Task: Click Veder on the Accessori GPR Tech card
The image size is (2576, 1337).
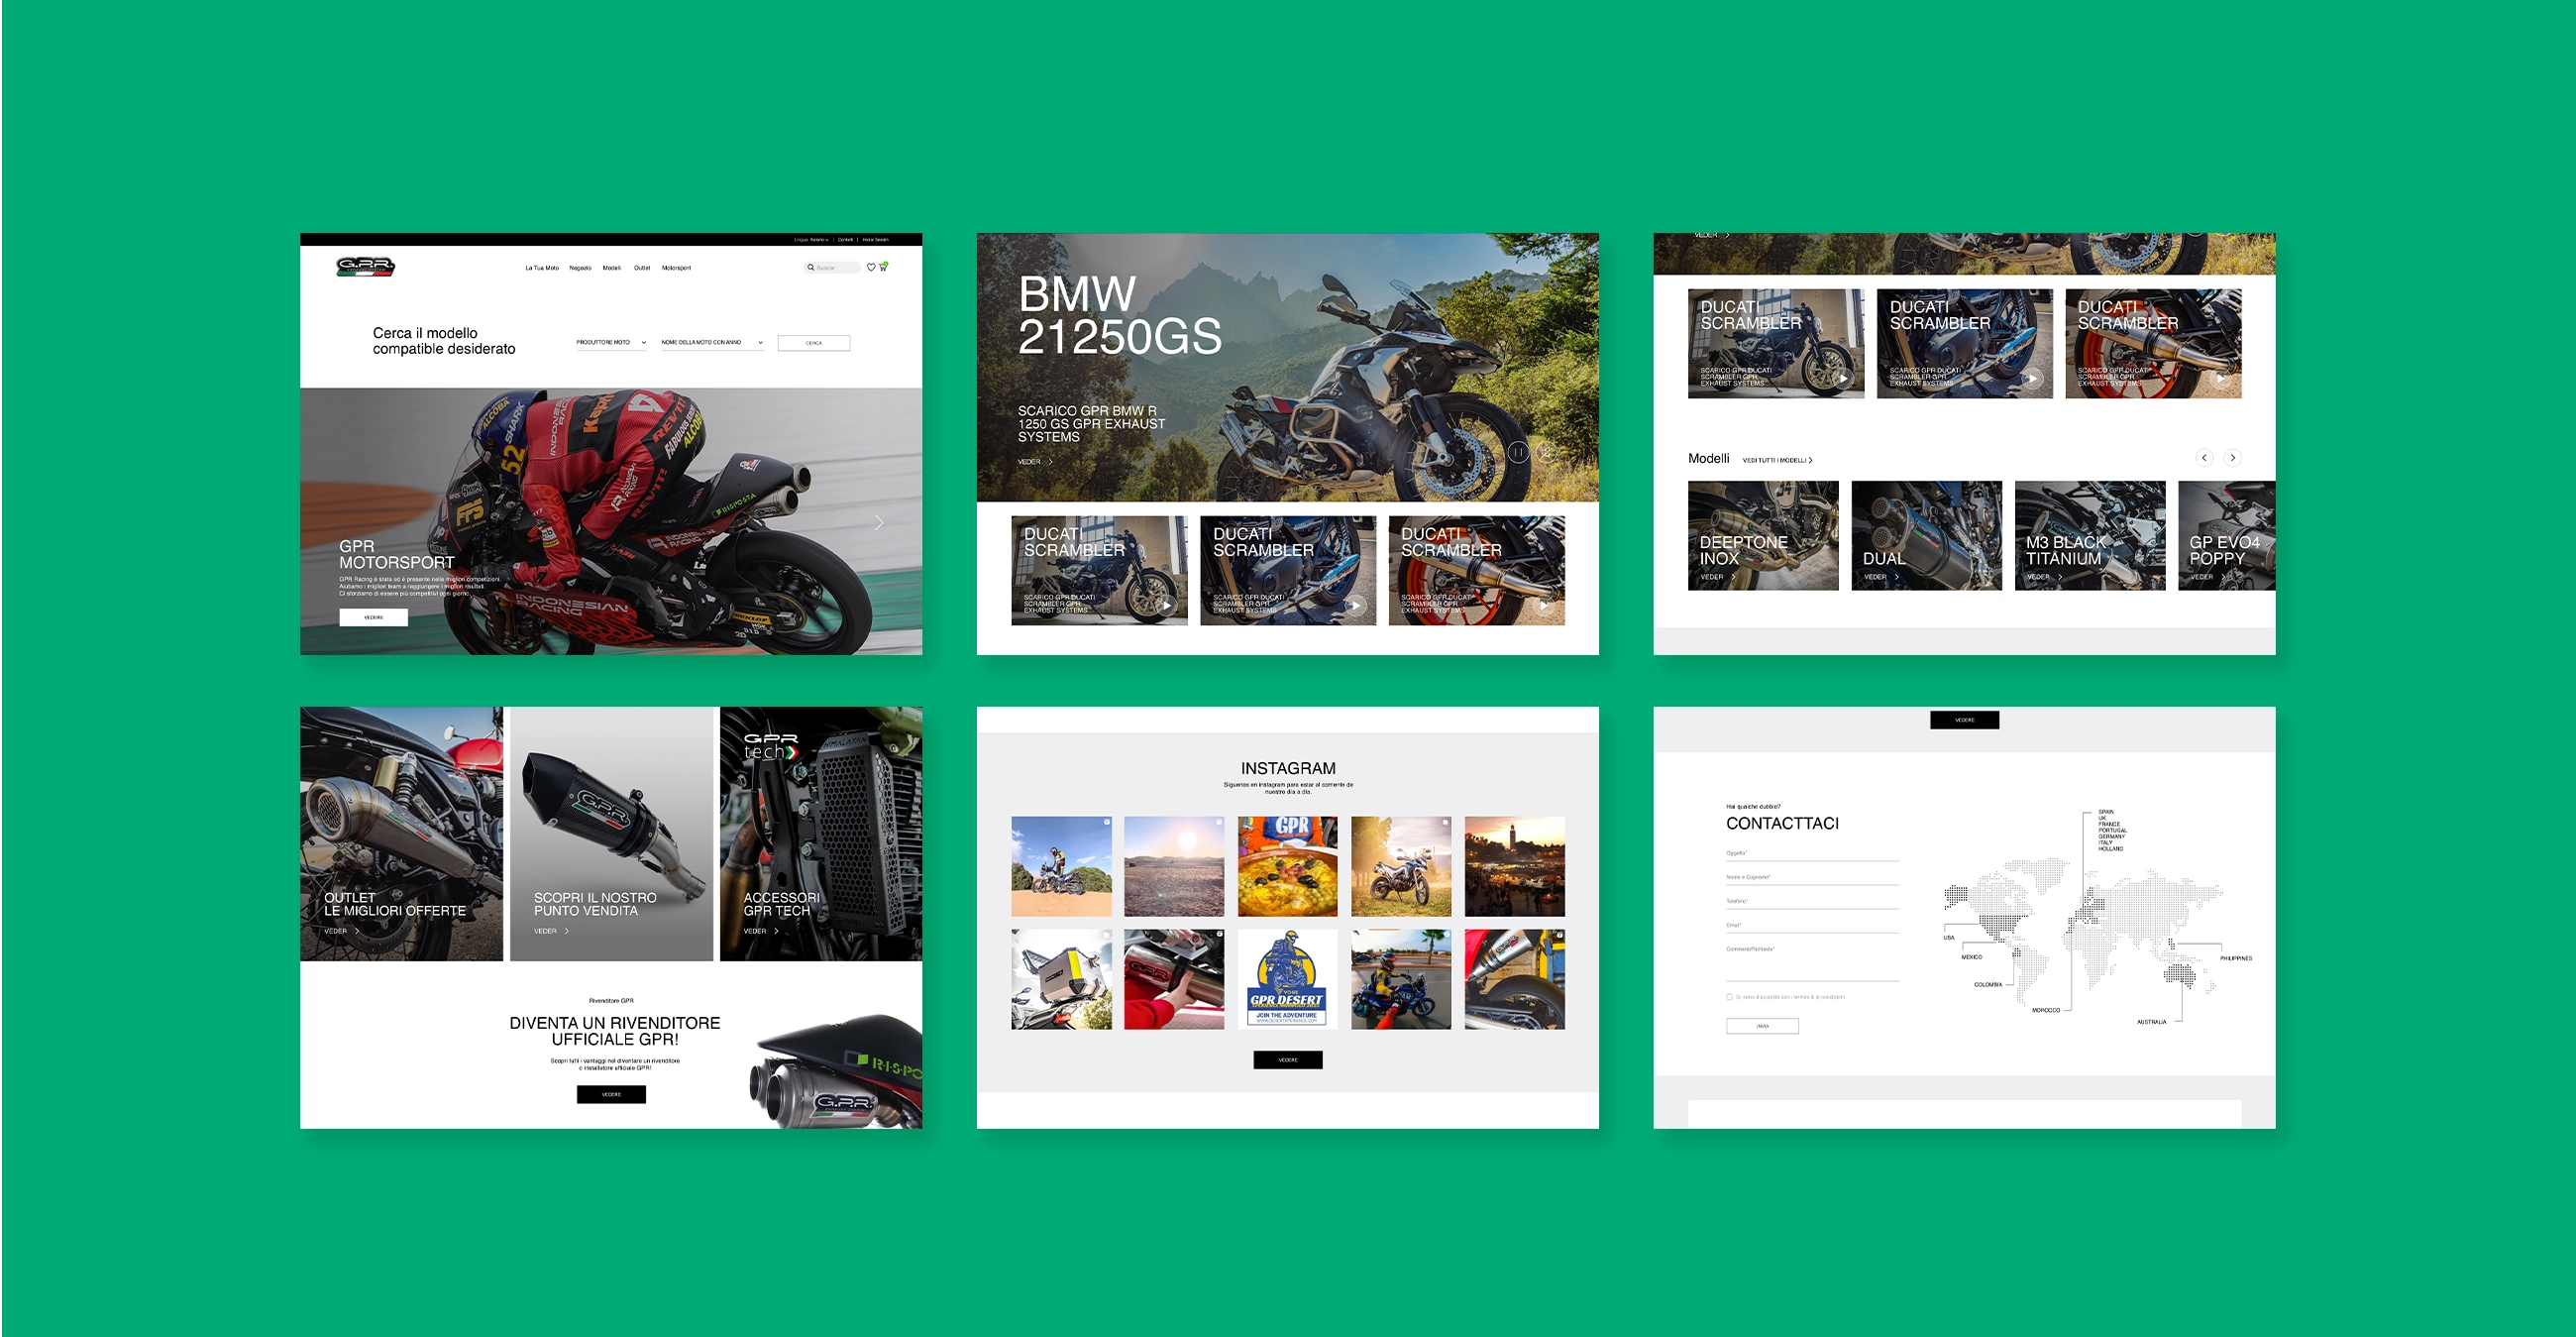Action: click(x=761, y=931)
